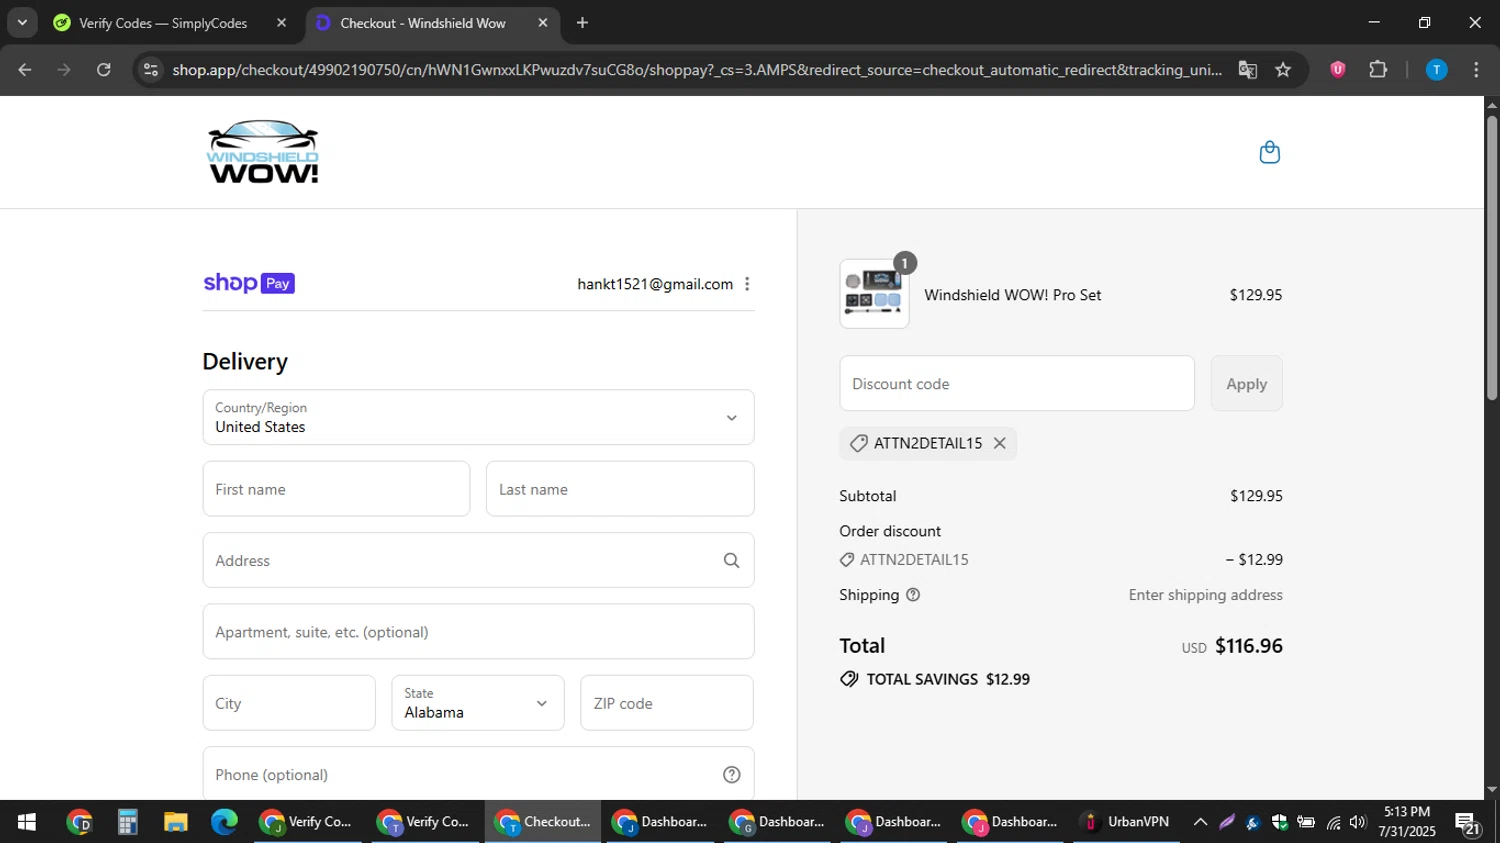Focus the Address input field

478,560
